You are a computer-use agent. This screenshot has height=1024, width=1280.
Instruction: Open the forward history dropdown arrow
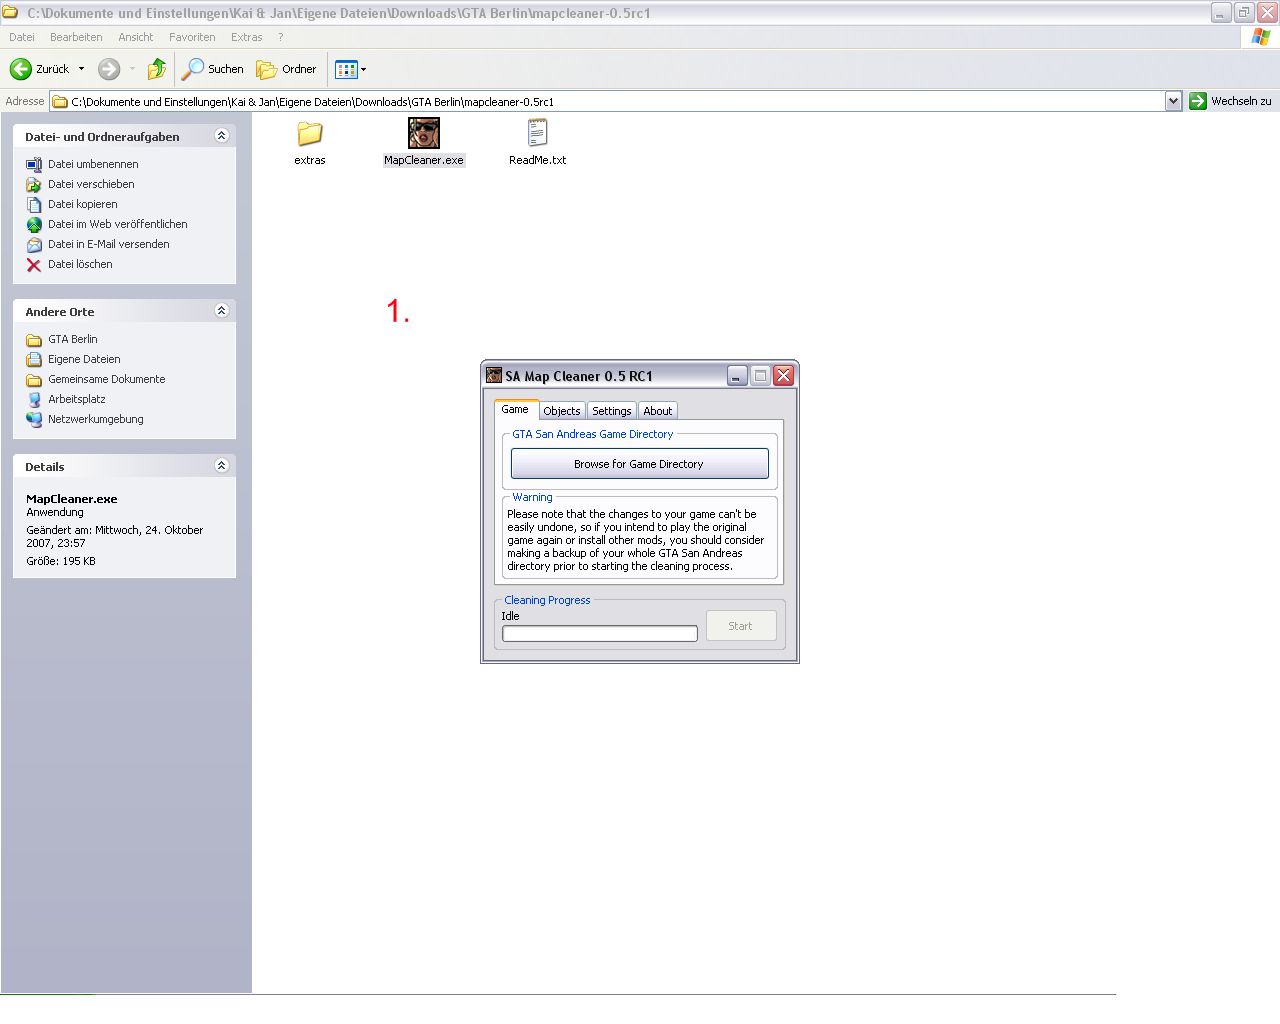(132, 69)
